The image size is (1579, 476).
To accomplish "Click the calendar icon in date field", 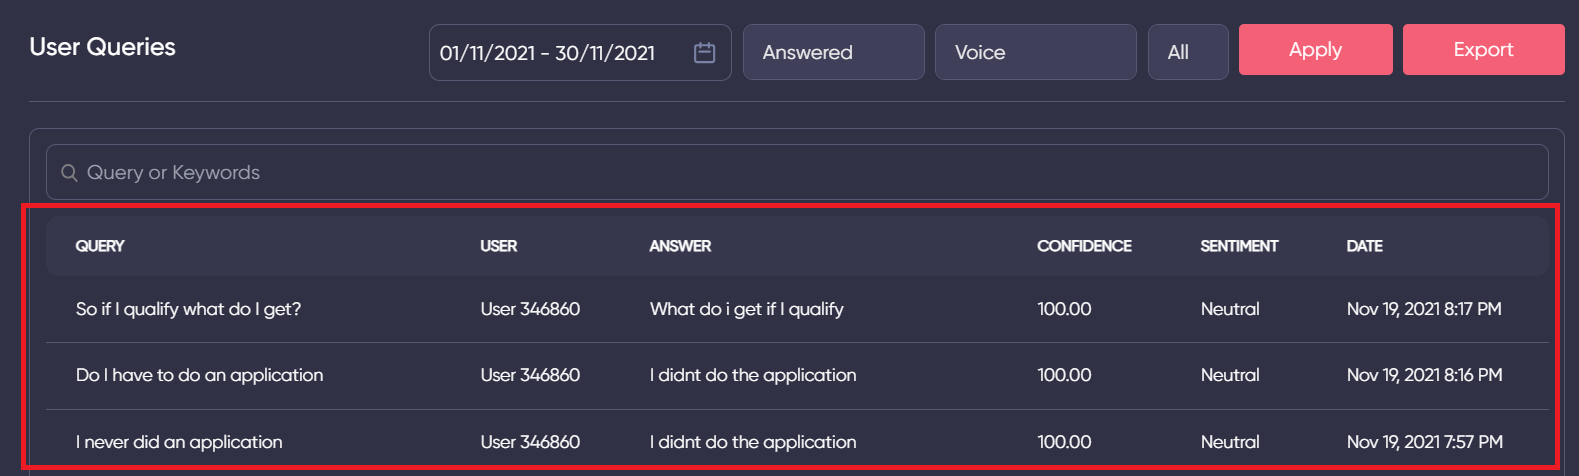I will [x=704, y=53].
